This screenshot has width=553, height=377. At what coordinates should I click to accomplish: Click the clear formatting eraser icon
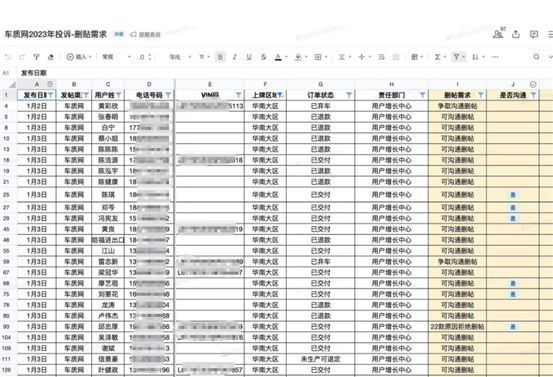[51, 57]
